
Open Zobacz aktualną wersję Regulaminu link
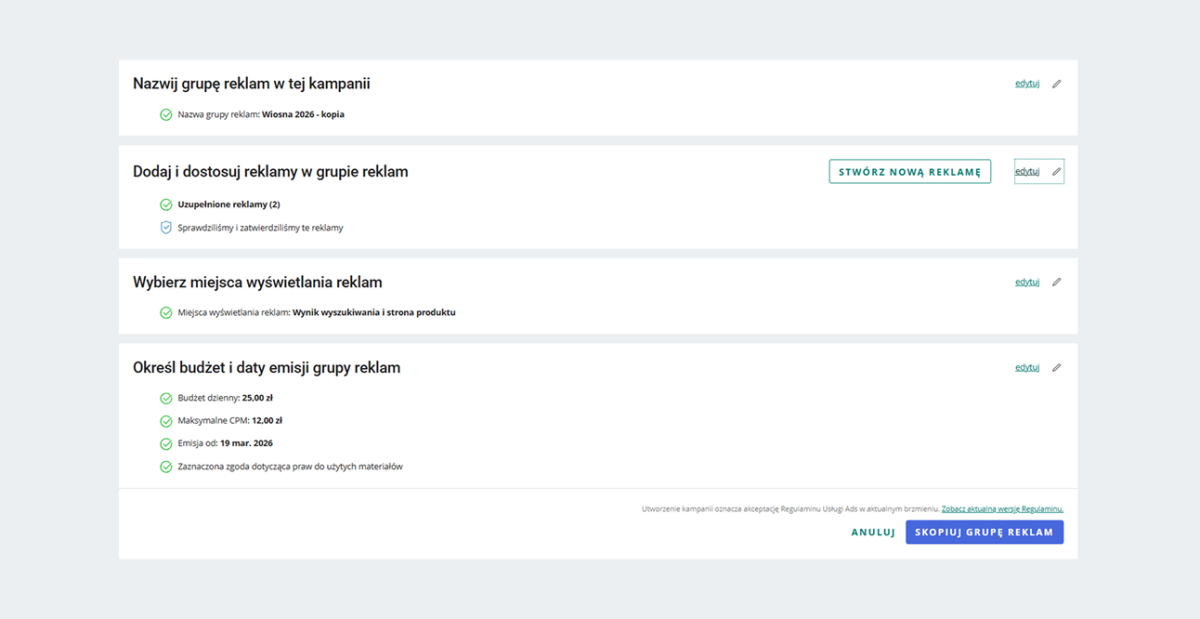click(1002, 509)
